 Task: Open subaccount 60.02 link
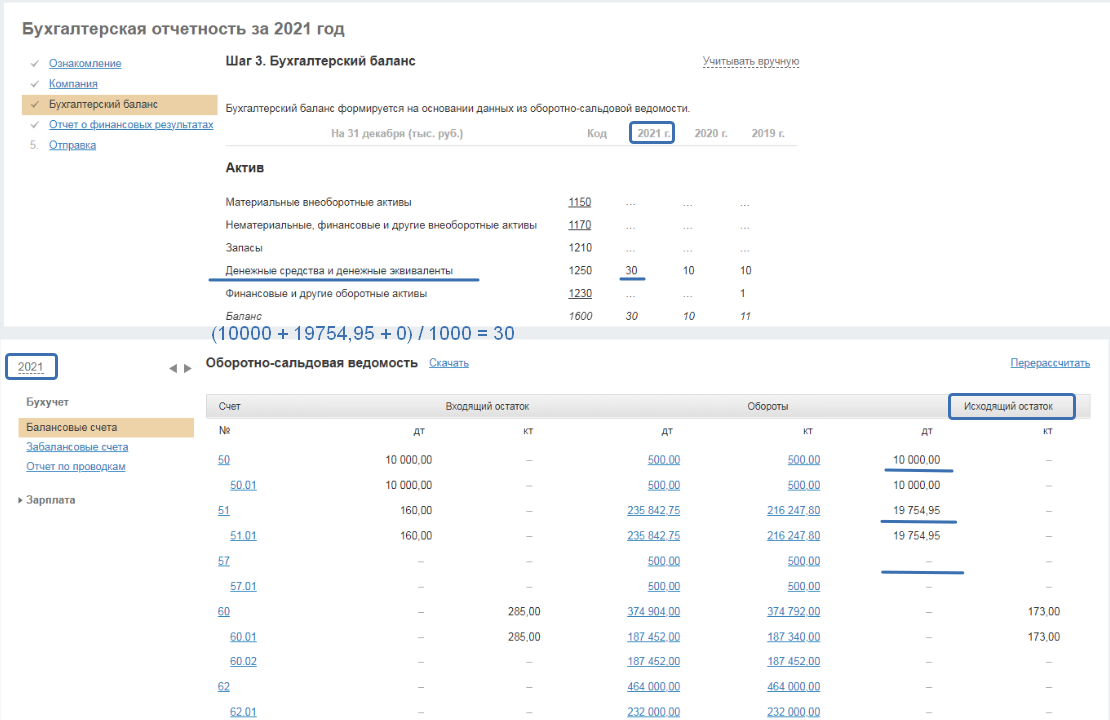click(243, 662)
